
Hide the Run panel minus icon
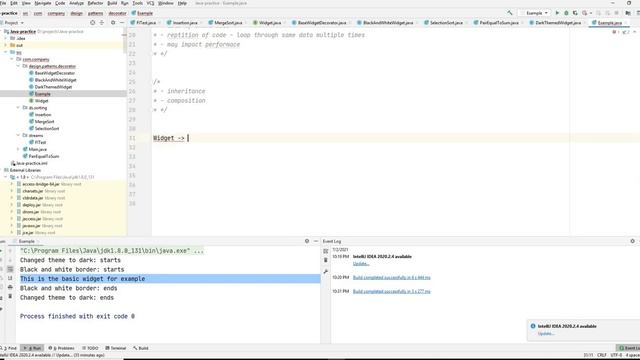coord(316,241)
